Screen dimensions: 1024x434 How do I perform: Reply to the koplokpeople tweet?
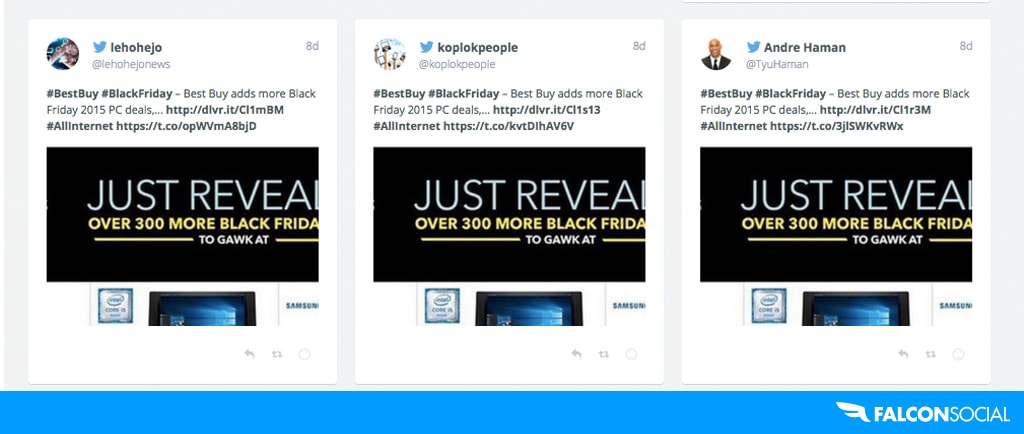coord(576,354)
